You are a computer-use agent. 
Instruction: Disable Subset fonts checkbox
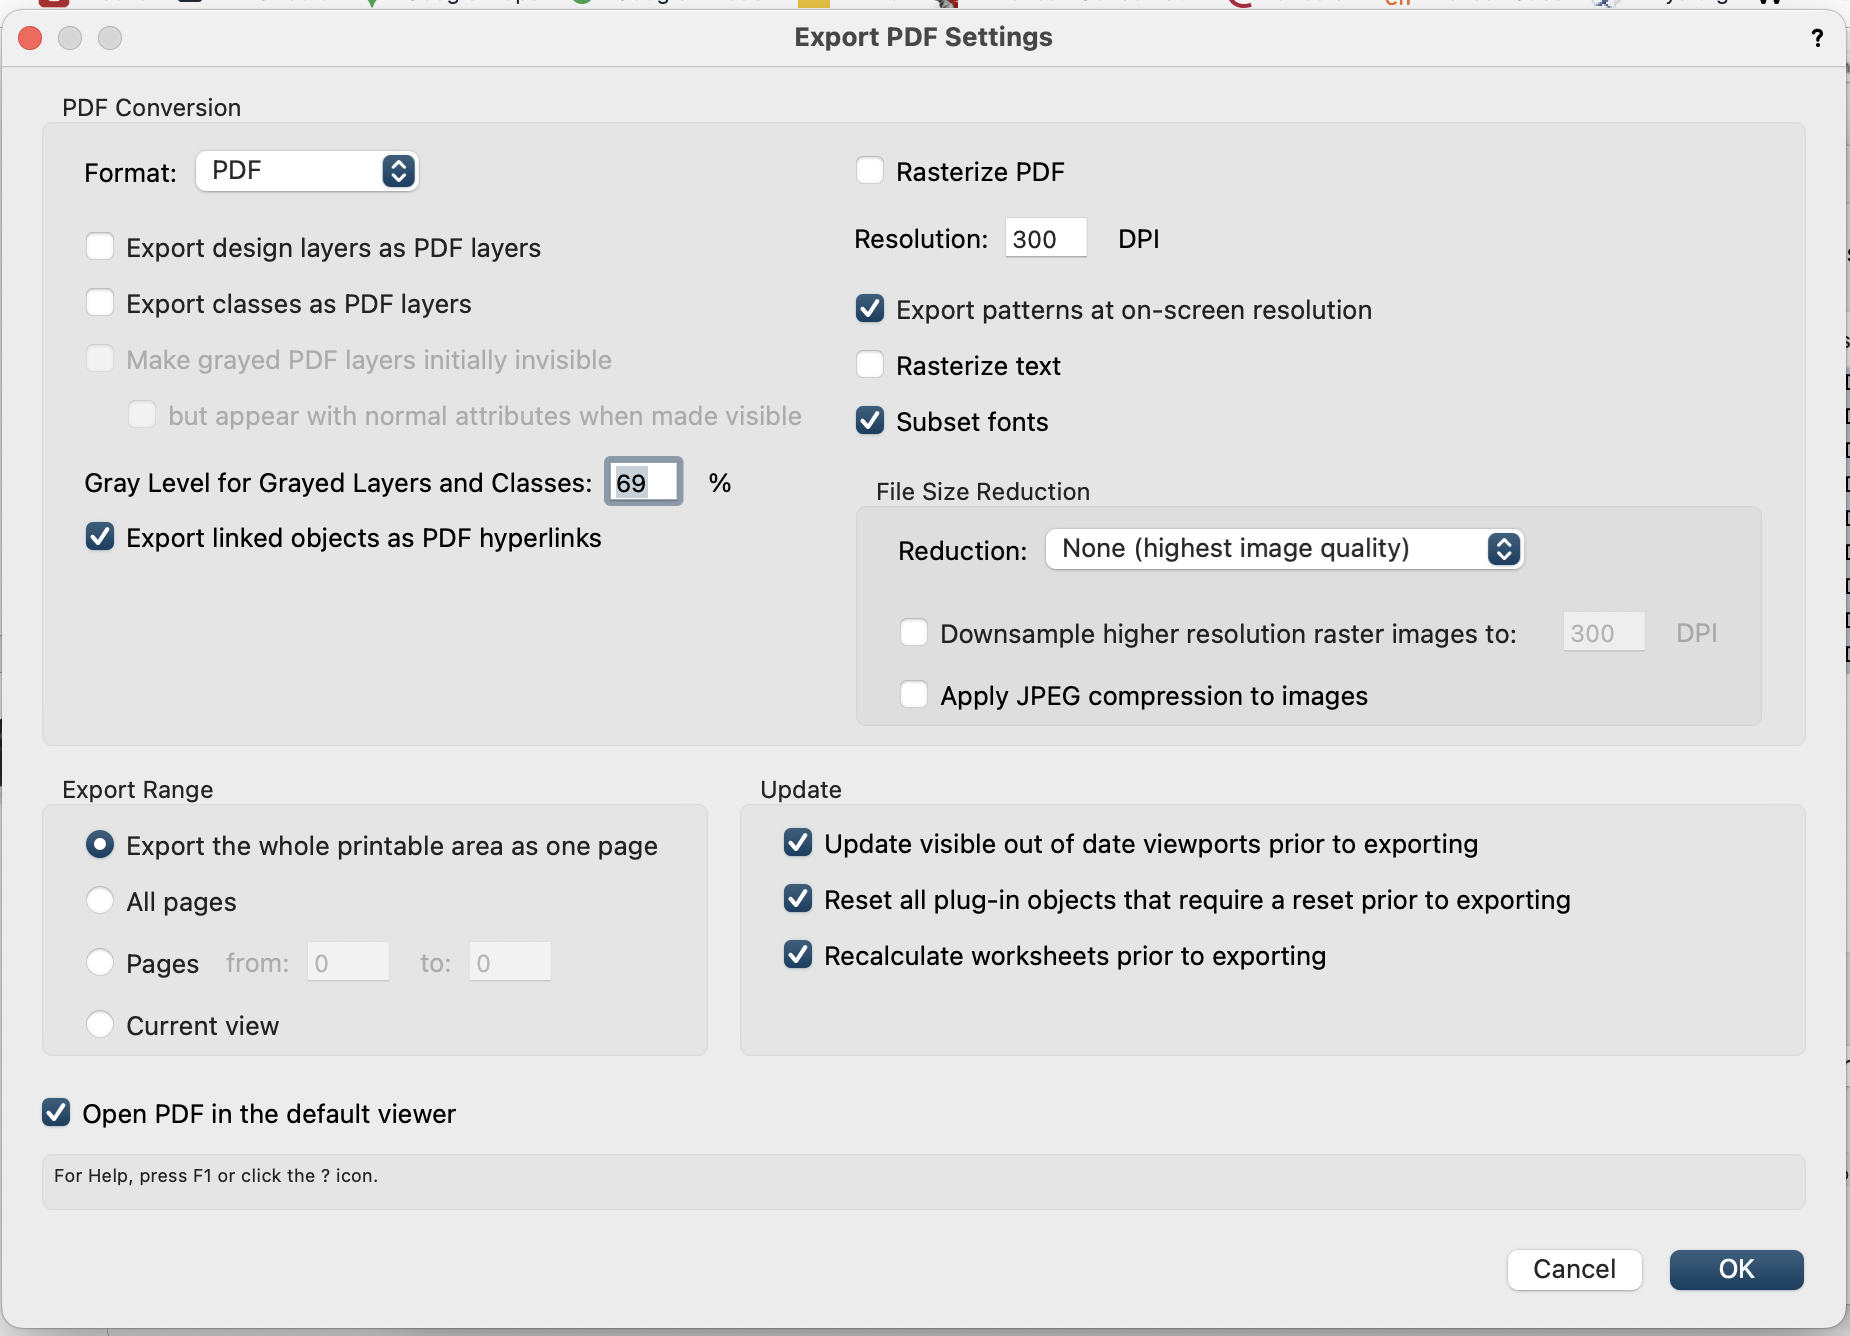(x=870, y=421)
